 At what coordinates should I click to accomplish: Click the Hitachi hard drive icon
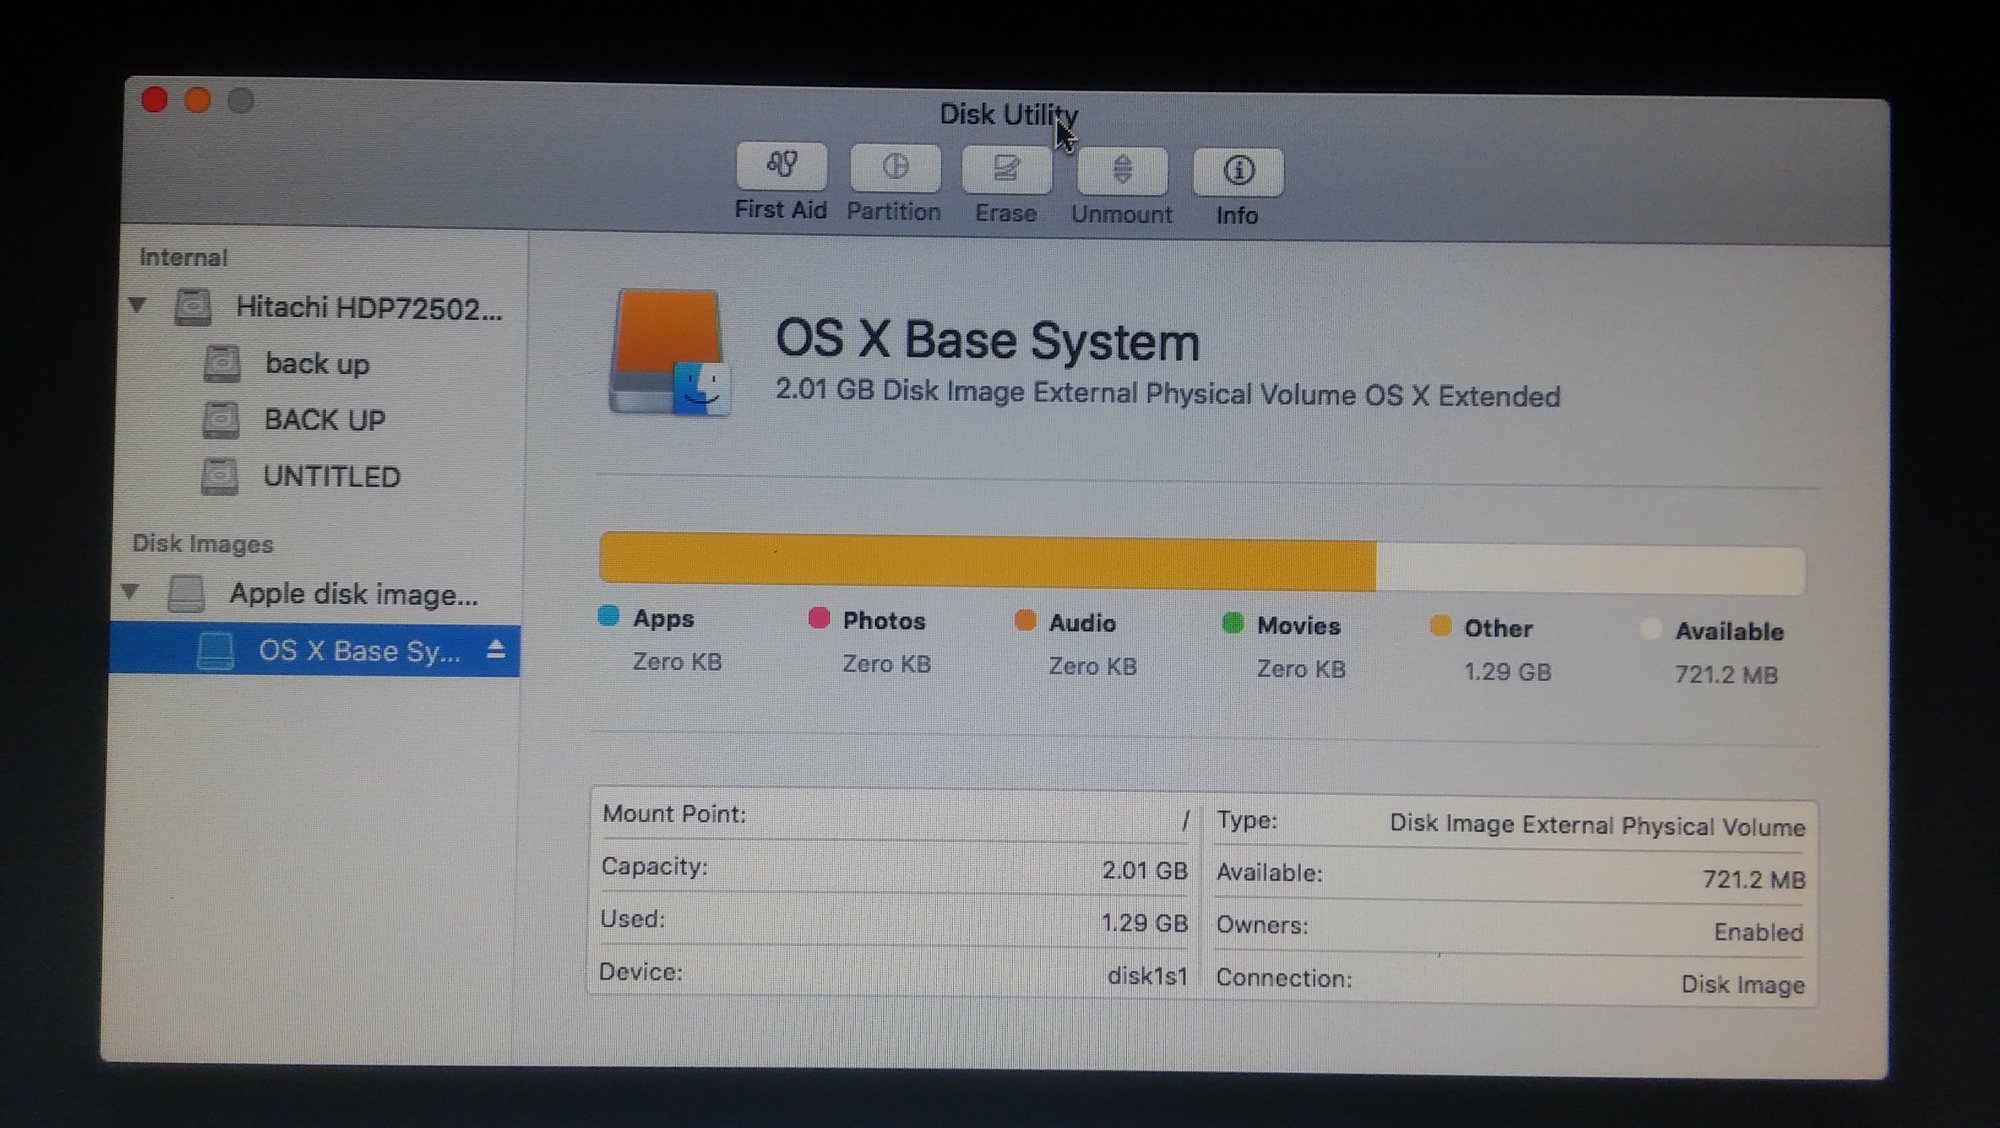click(x=192, y=306)
